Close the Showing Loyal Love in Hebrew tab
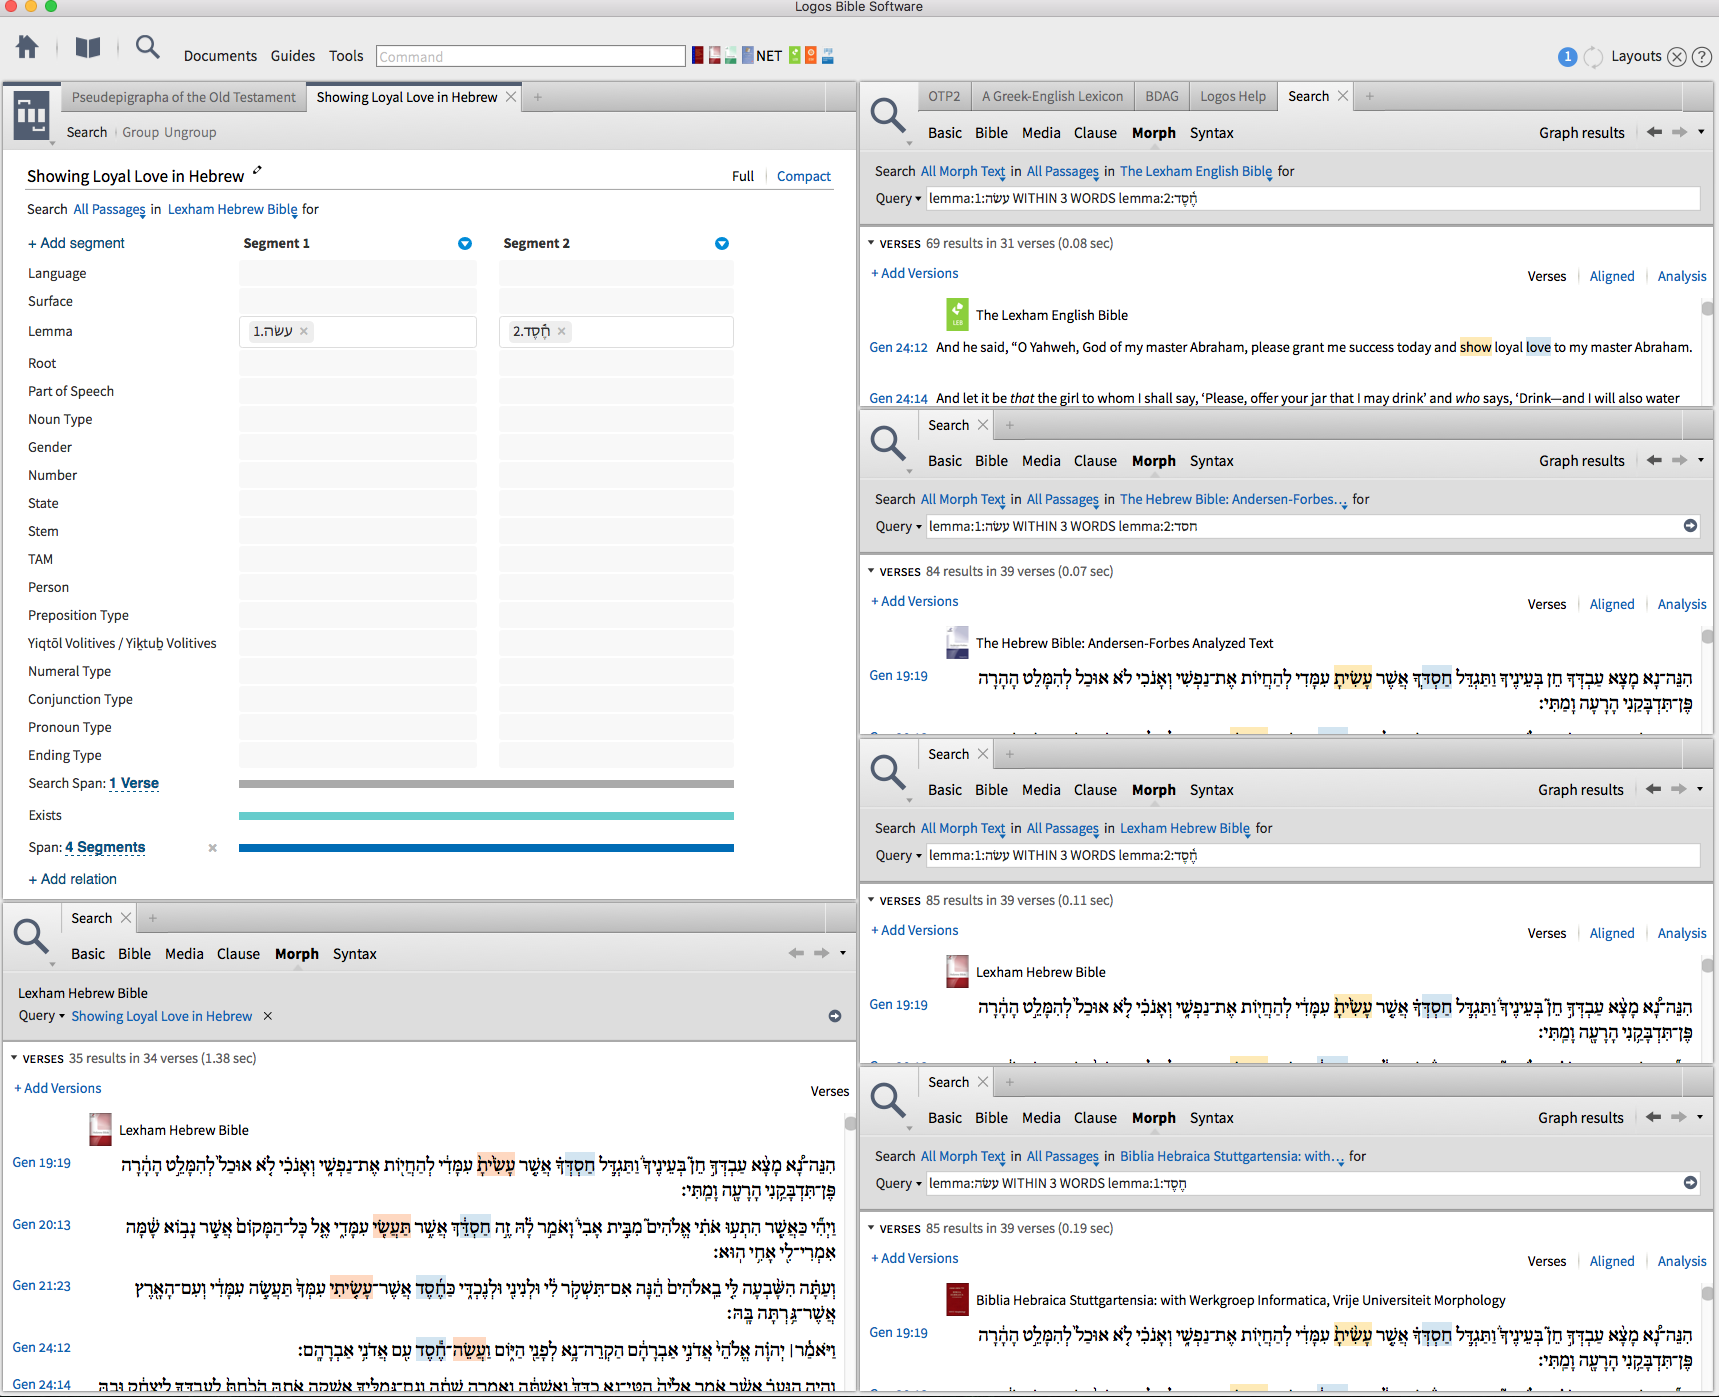 pos(511,97)
